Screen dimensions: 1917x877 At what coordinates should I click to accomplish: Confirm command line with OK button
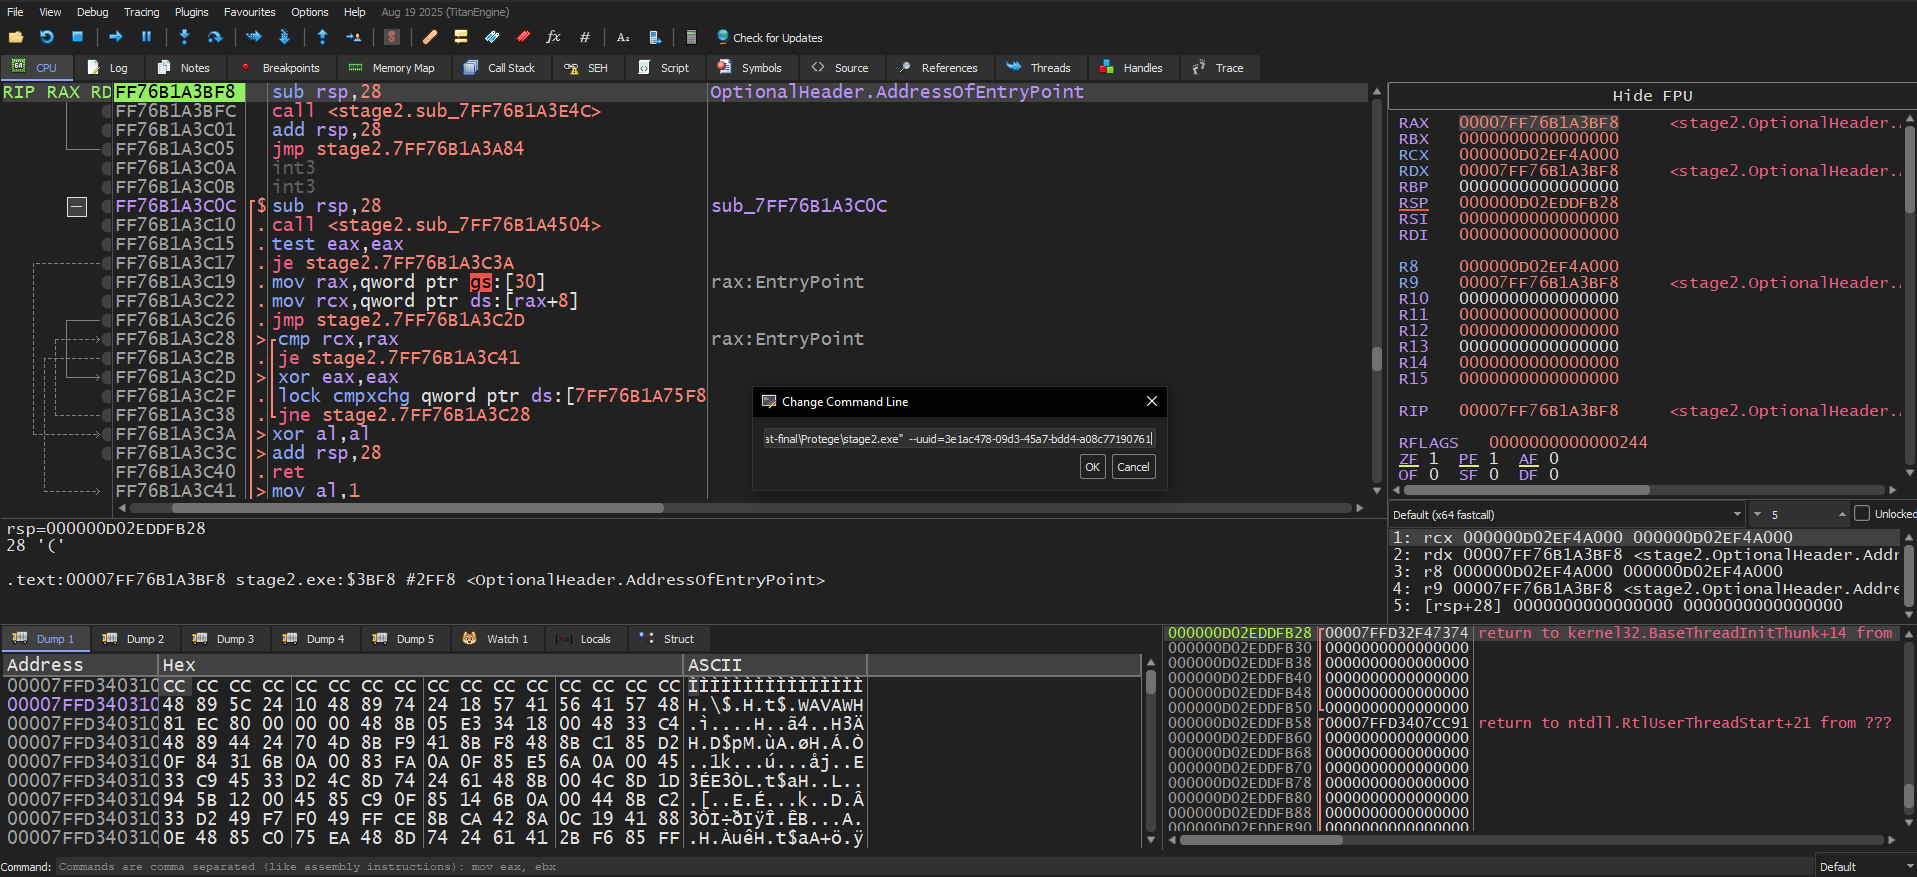[x=1093, y=467]
